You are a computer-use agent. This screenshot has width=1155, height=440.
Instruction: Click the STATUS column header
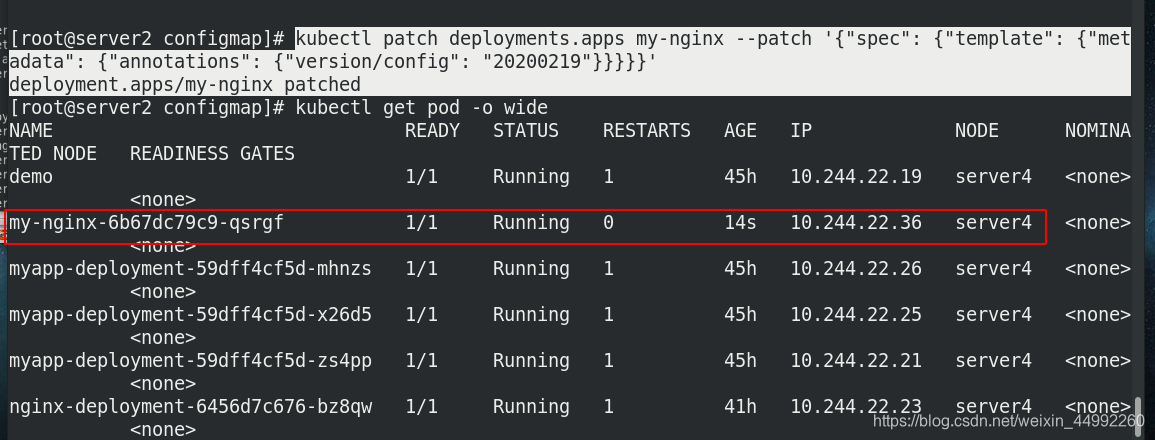(525, 131)
